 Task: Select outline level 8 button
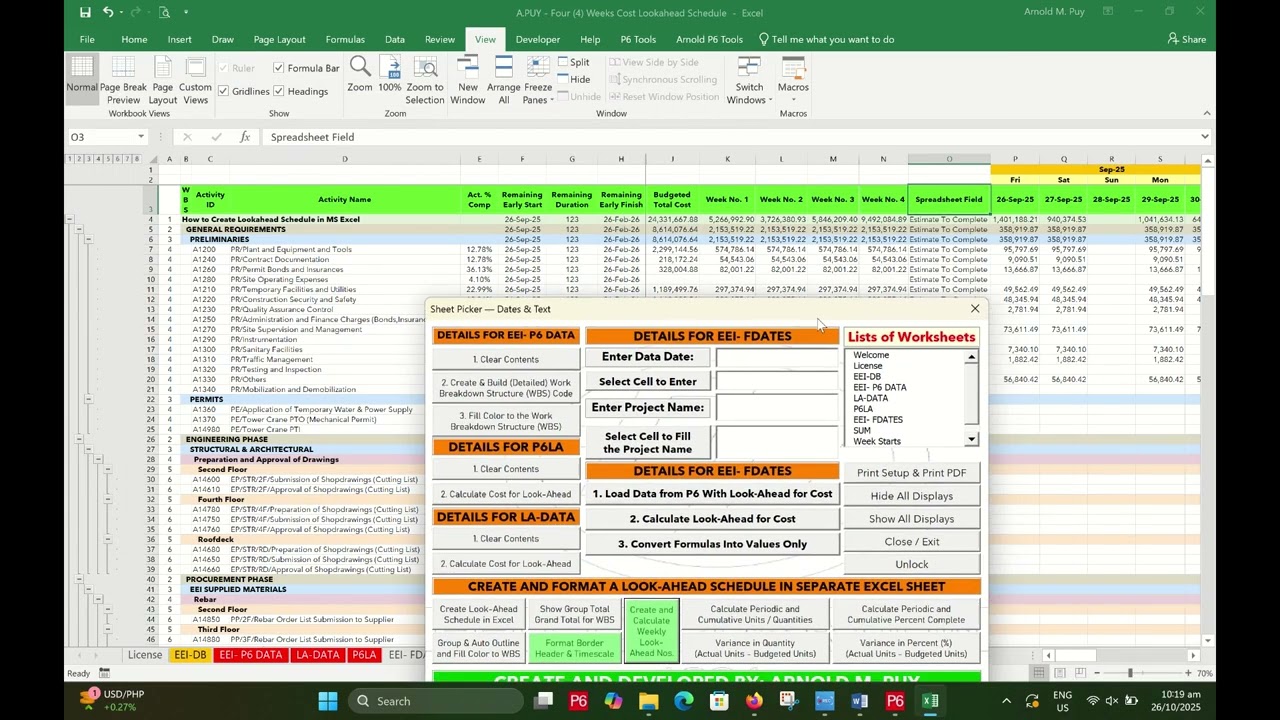click(136, 159)
